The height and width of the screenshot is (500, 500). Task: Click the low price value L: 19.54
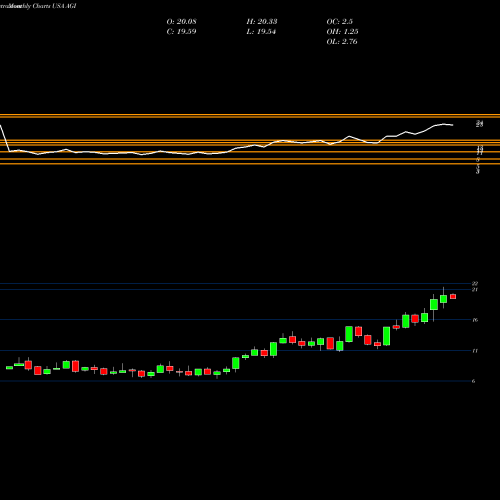point(261,32)
